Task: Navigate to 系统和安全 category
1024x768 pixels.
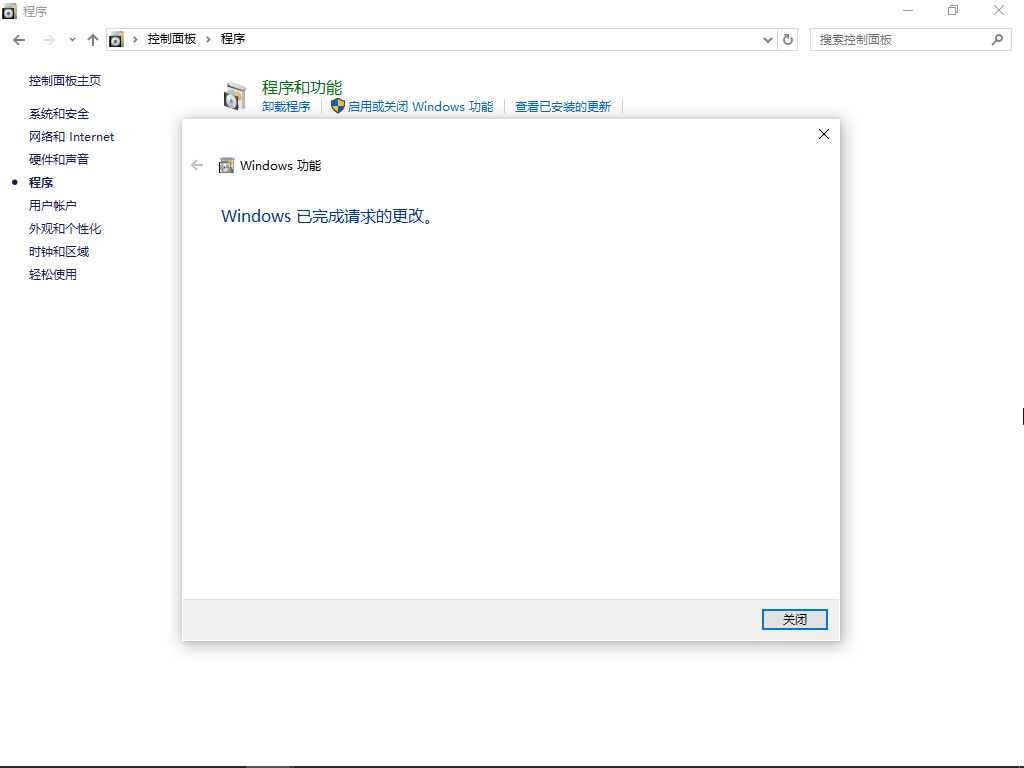Action: pyautogui.click(x=57, y=113)
